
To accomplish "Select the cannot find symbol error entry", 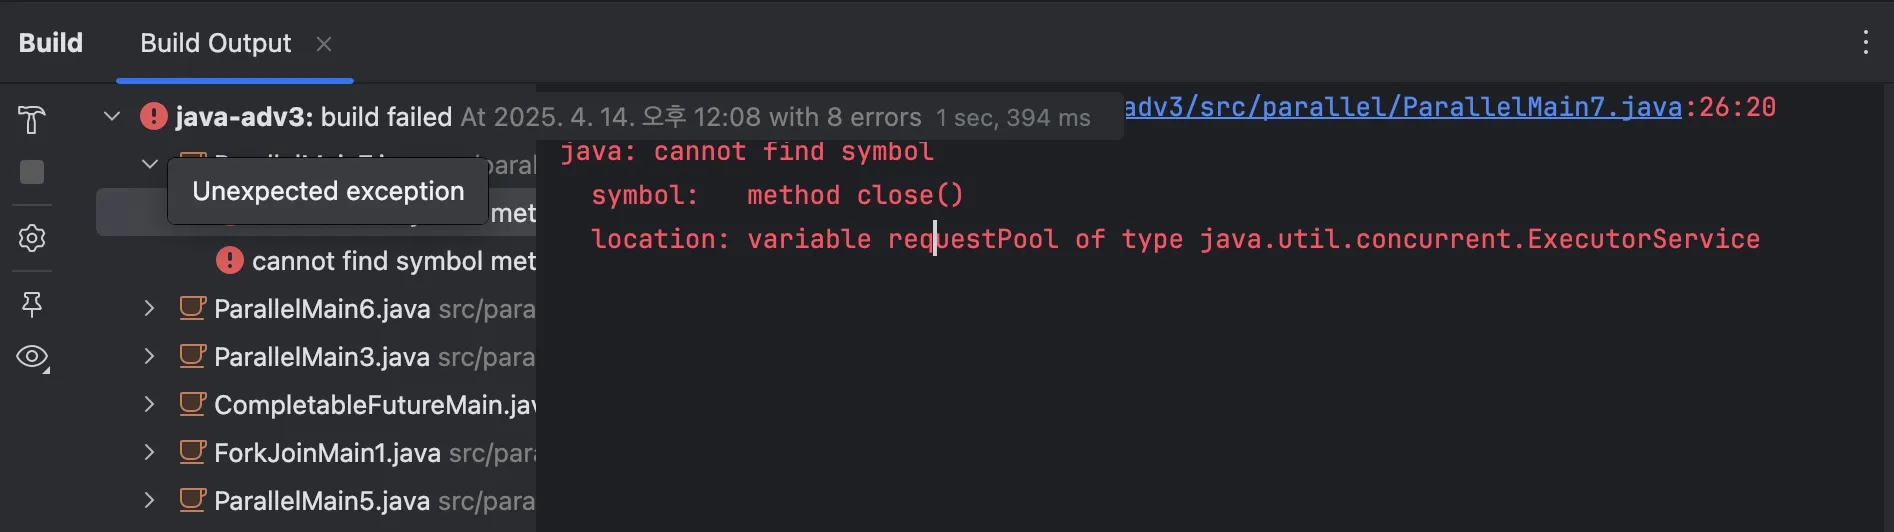I will click(394, 261).
